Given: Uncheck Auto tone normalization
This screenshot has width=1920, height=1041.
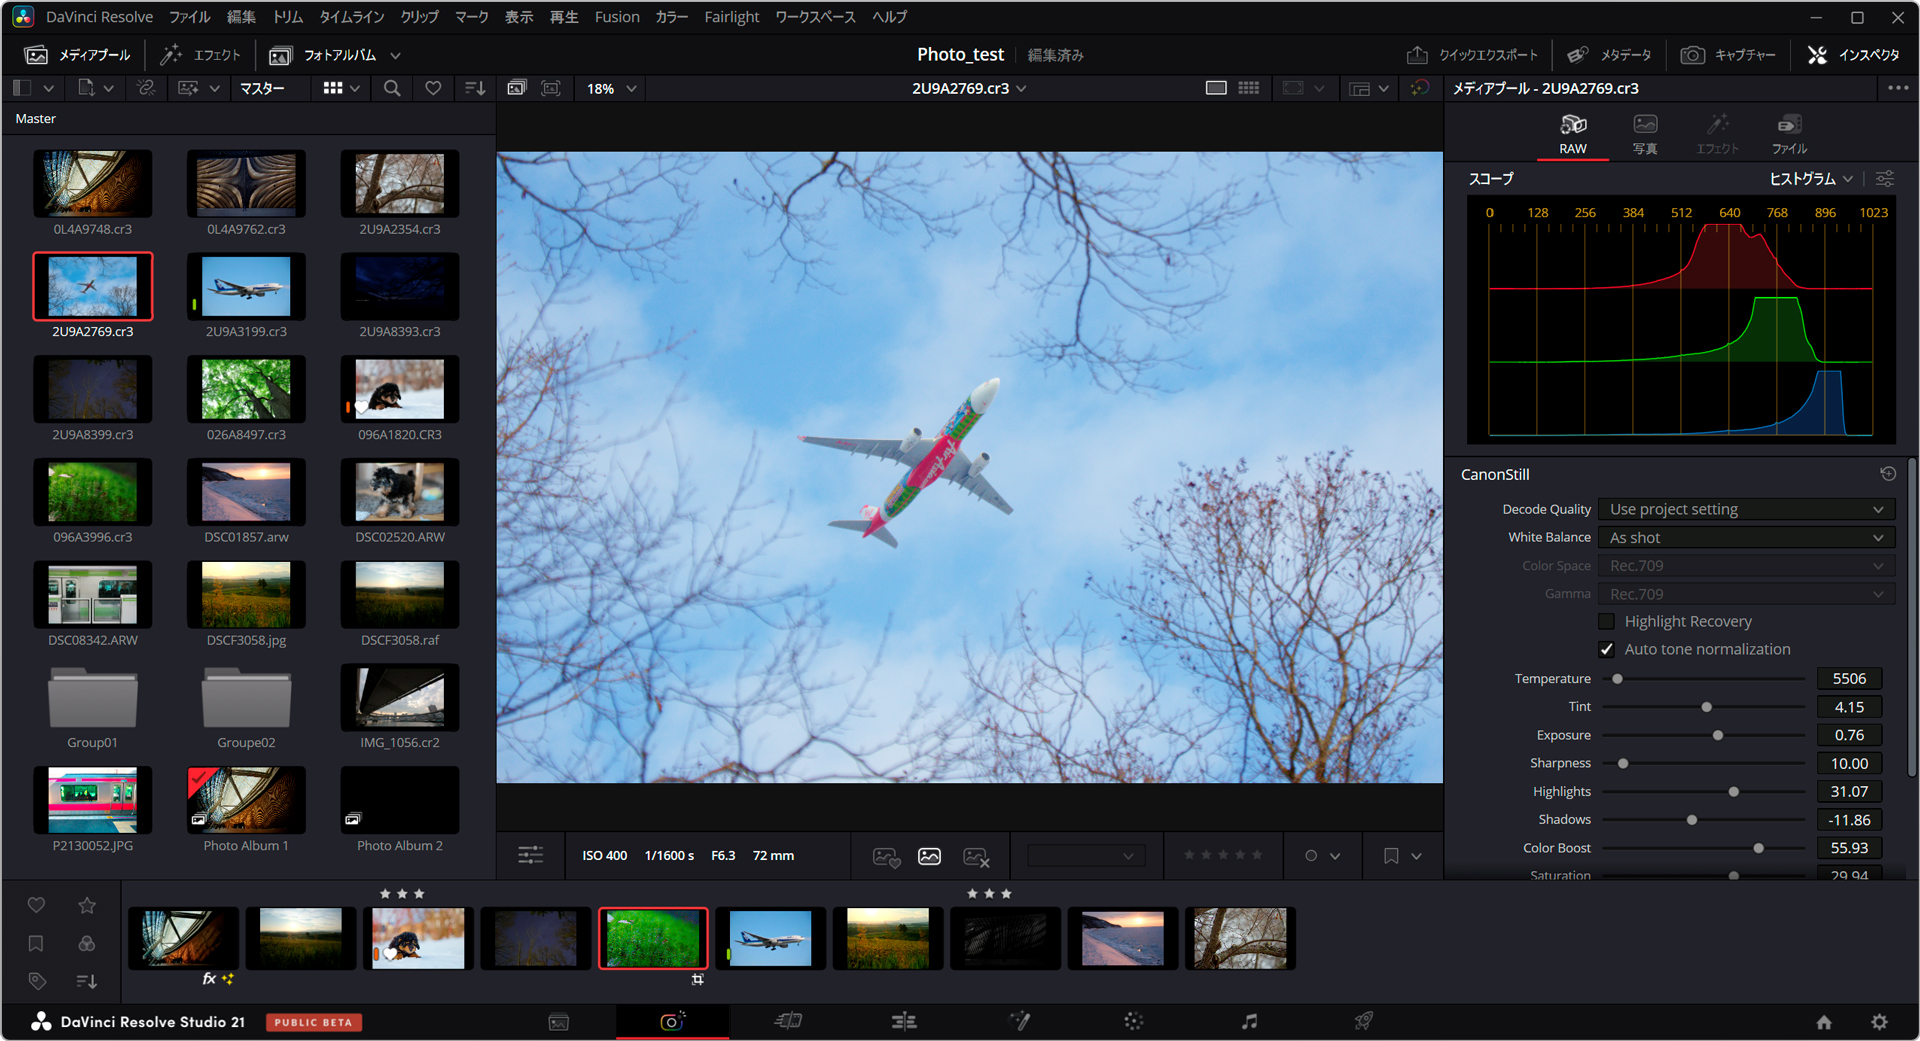Looking at the screenshot, I should [1607, 649].
